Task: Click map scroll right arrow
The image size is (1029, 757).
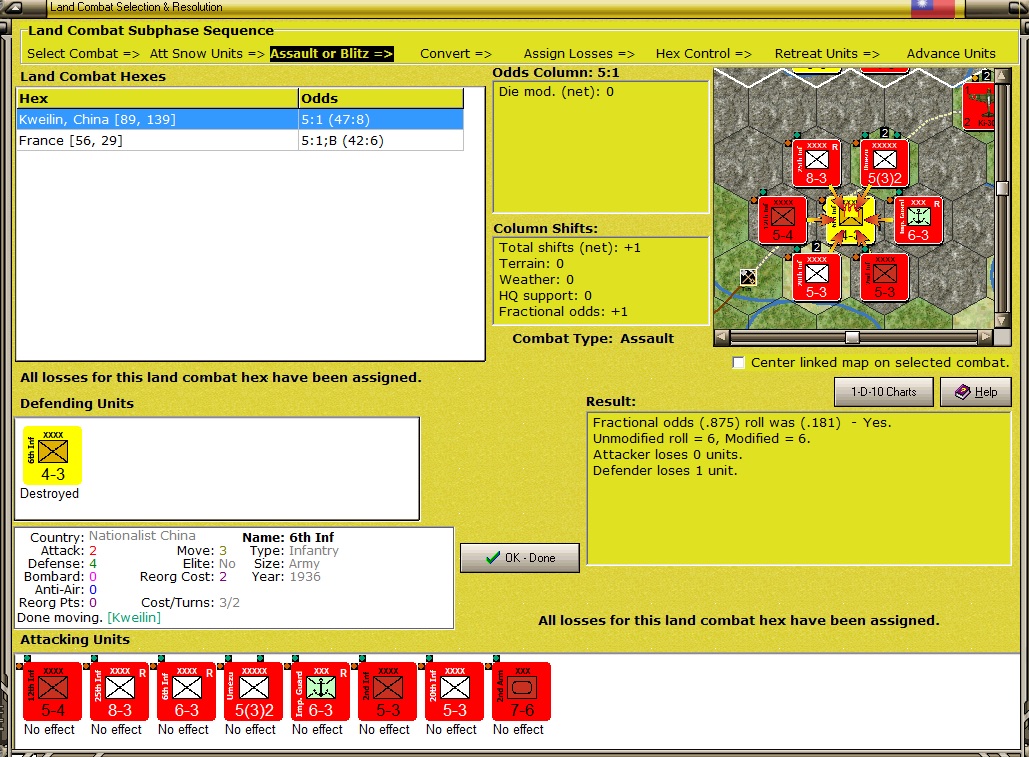Action: click(x=986, y=337)
